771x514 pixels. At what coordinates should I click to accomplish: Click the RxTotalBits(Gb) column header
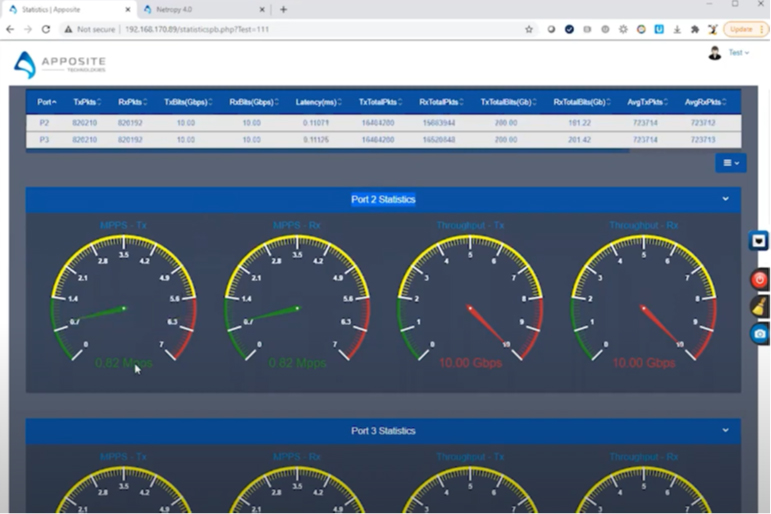point(582,102)
